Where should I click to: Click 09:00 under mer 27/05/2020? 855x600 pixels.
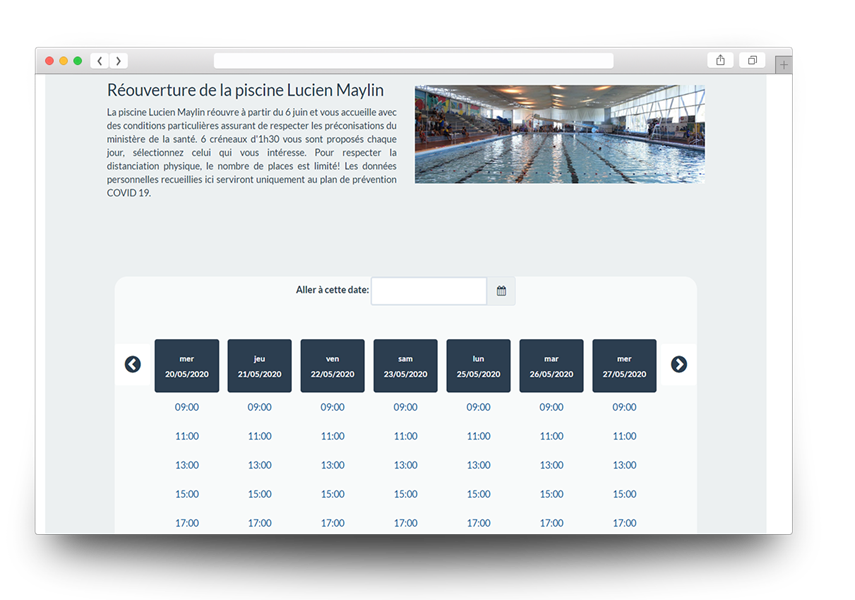click(x=624, y=407)
